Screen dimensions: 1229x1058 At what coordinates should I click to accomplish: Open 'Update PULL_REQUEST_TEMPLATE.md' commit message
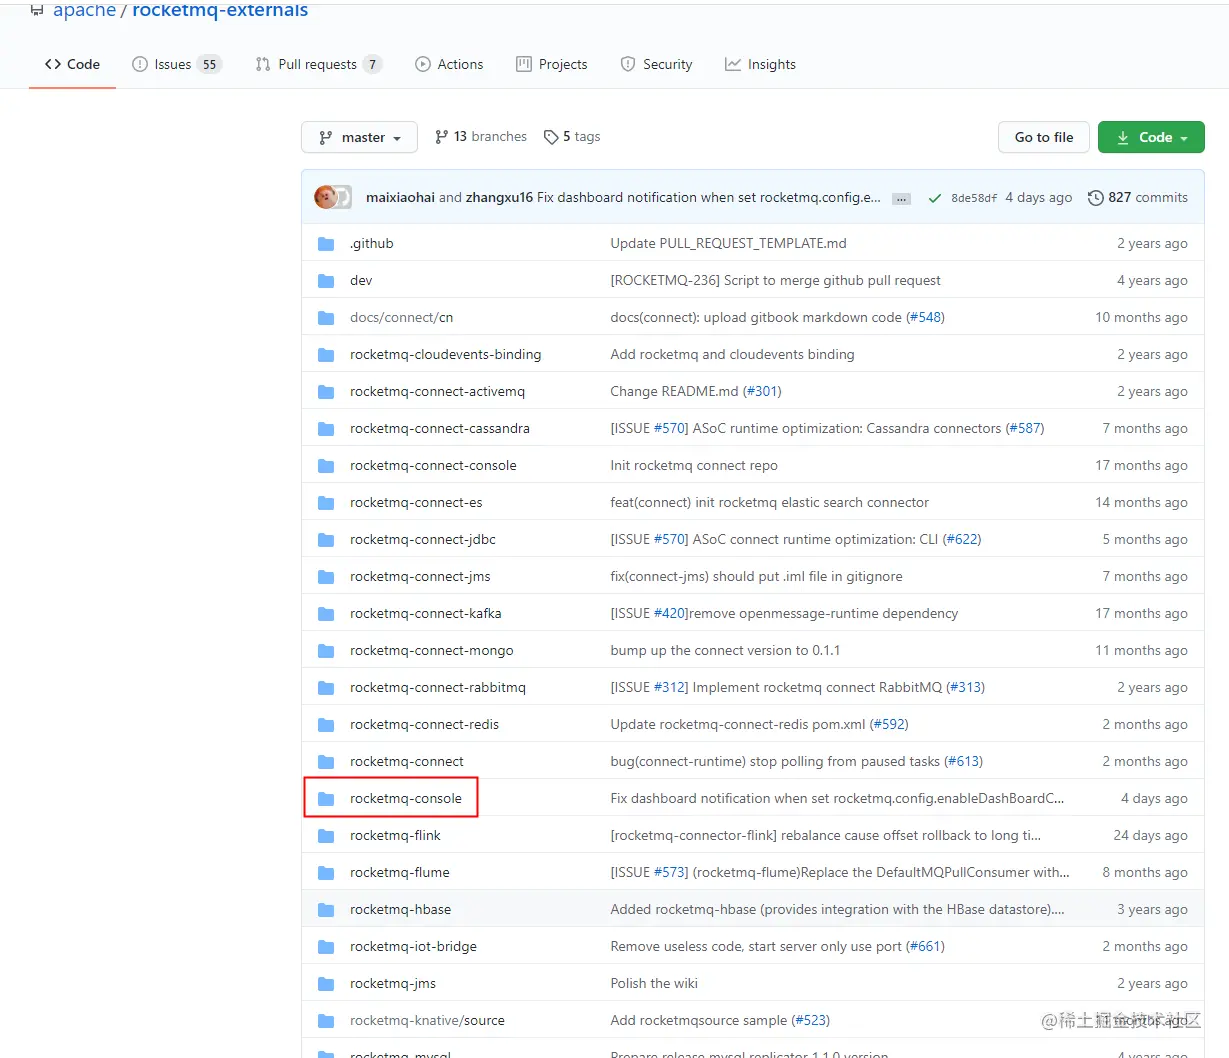click(x=728, y=244)
